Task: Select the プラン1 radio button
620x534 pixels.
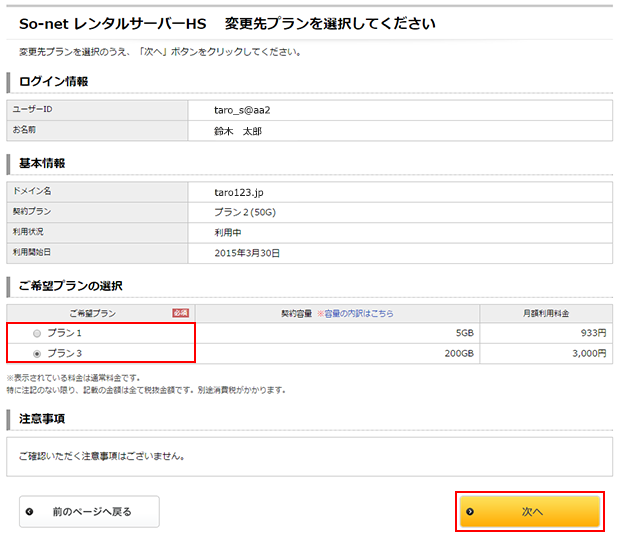Action: point(38,333)
